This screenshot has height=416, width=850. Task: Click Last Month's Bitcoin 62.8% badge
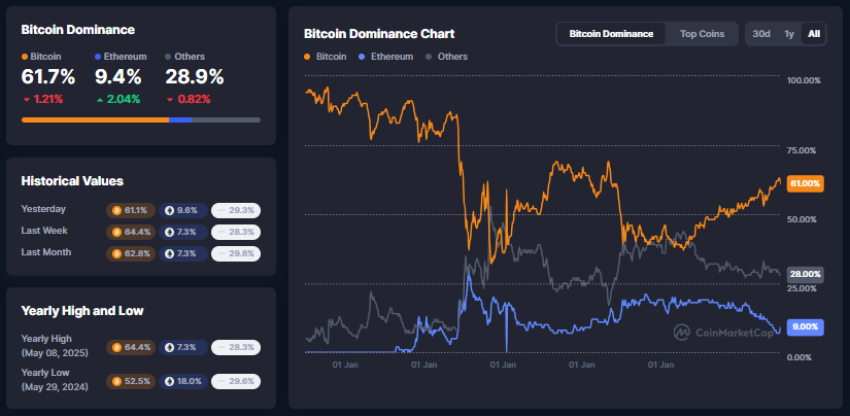(x=129, y=252)
